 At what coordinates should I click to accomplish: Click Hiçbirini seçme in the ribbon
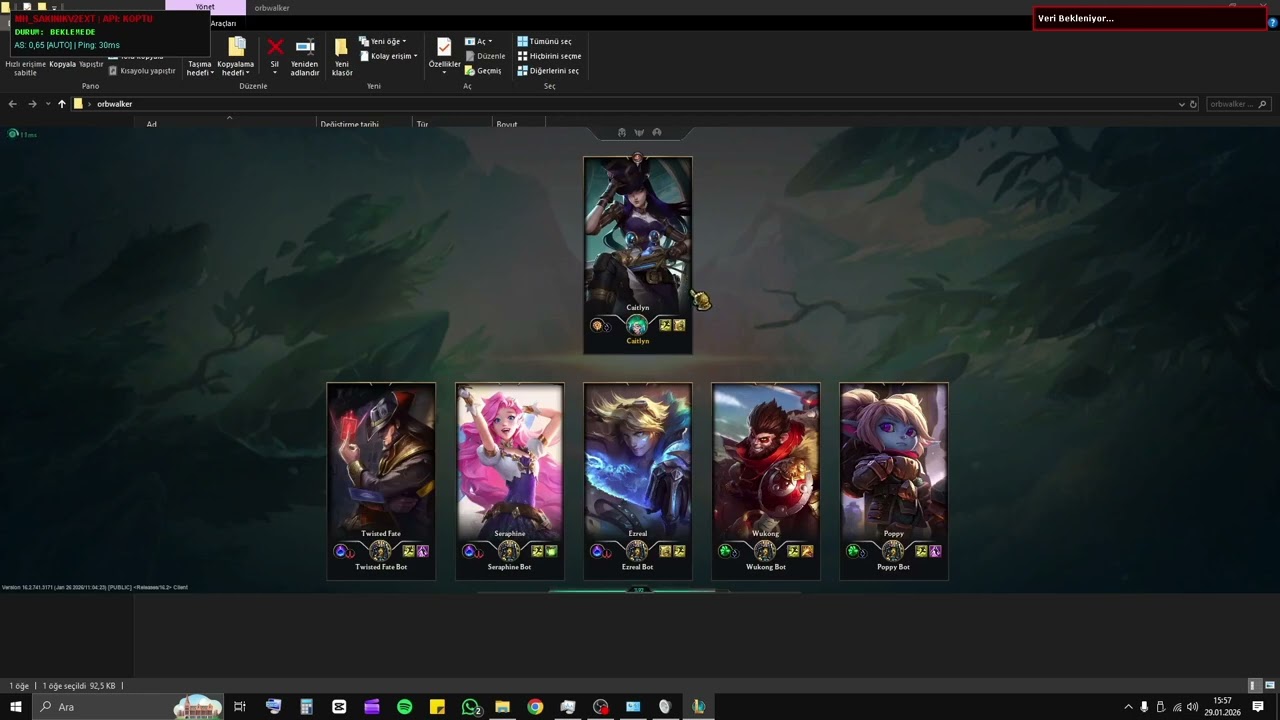pyautogui.click(x=549, y=56)
